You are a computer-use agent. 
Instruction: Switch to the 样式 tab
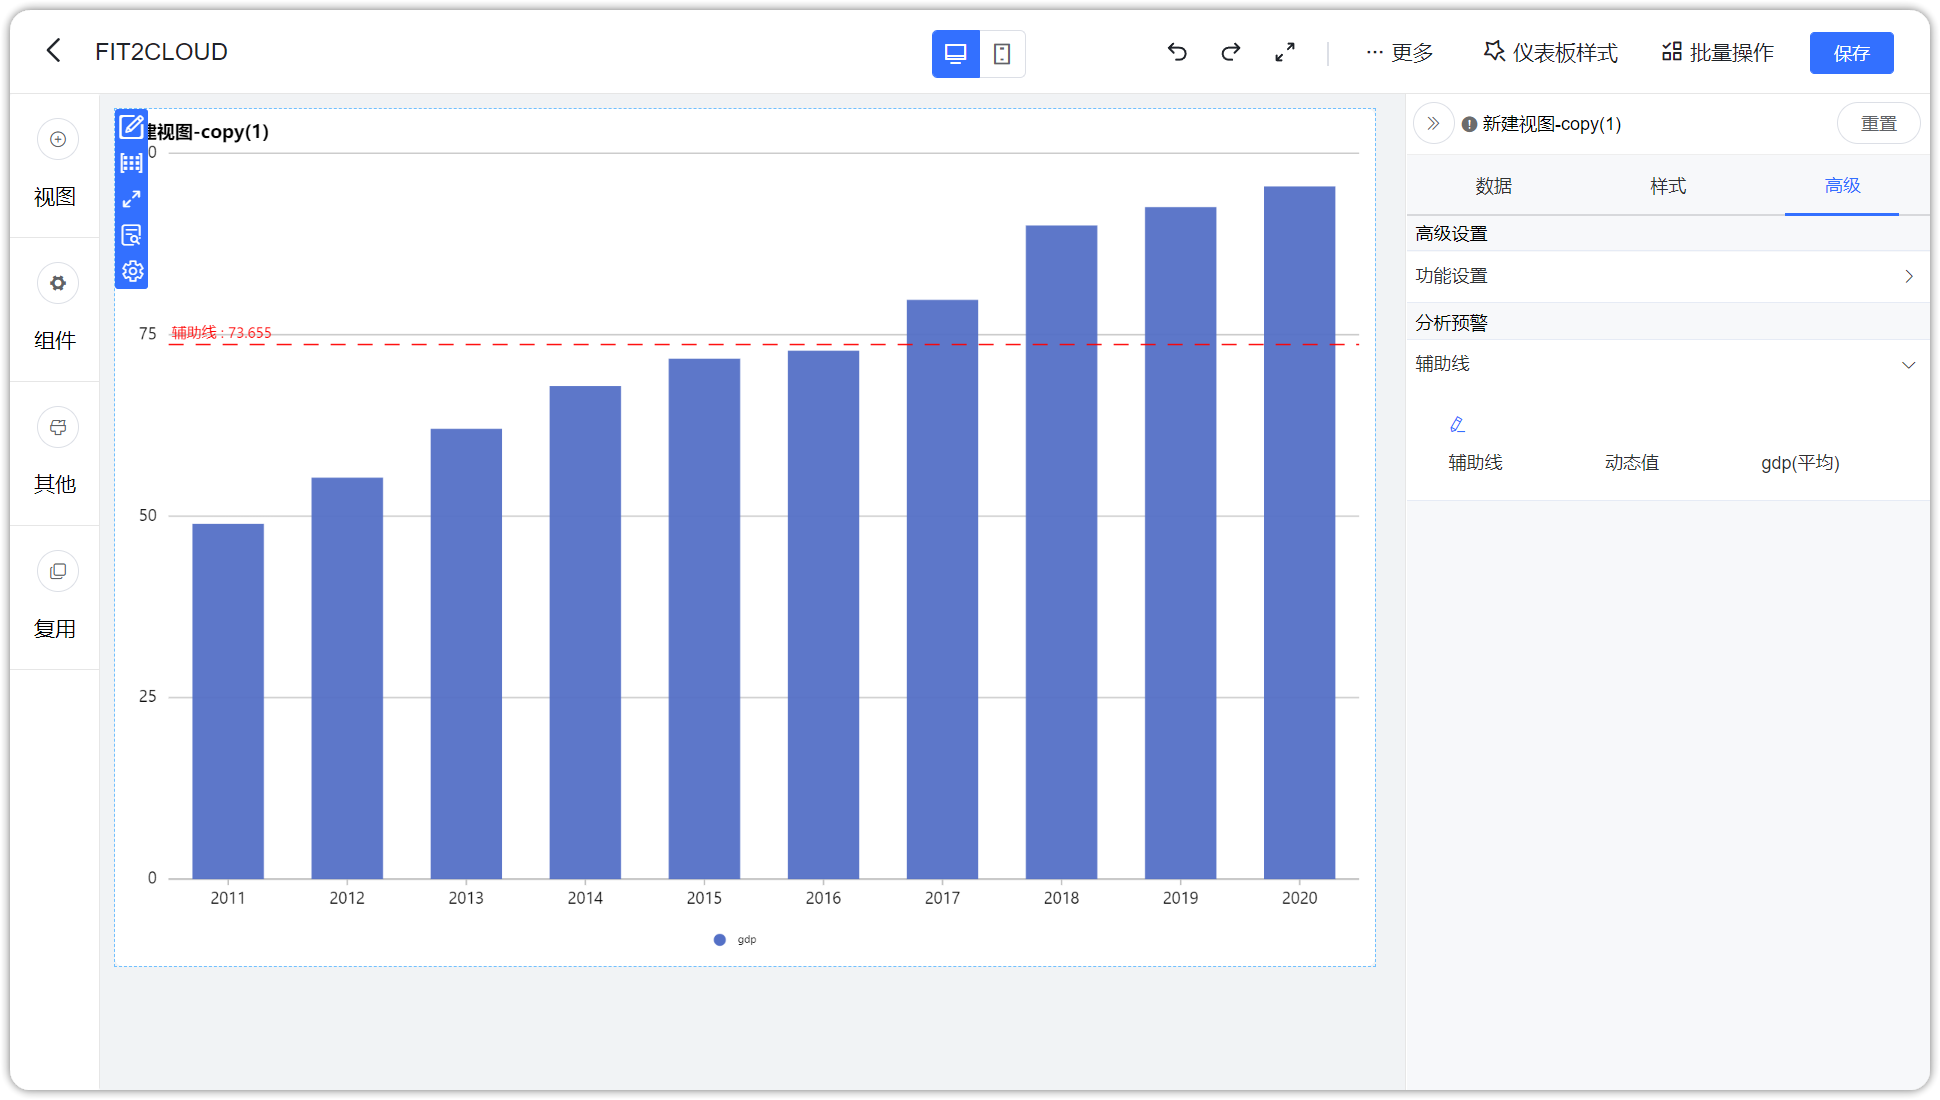click(1667, 186)
